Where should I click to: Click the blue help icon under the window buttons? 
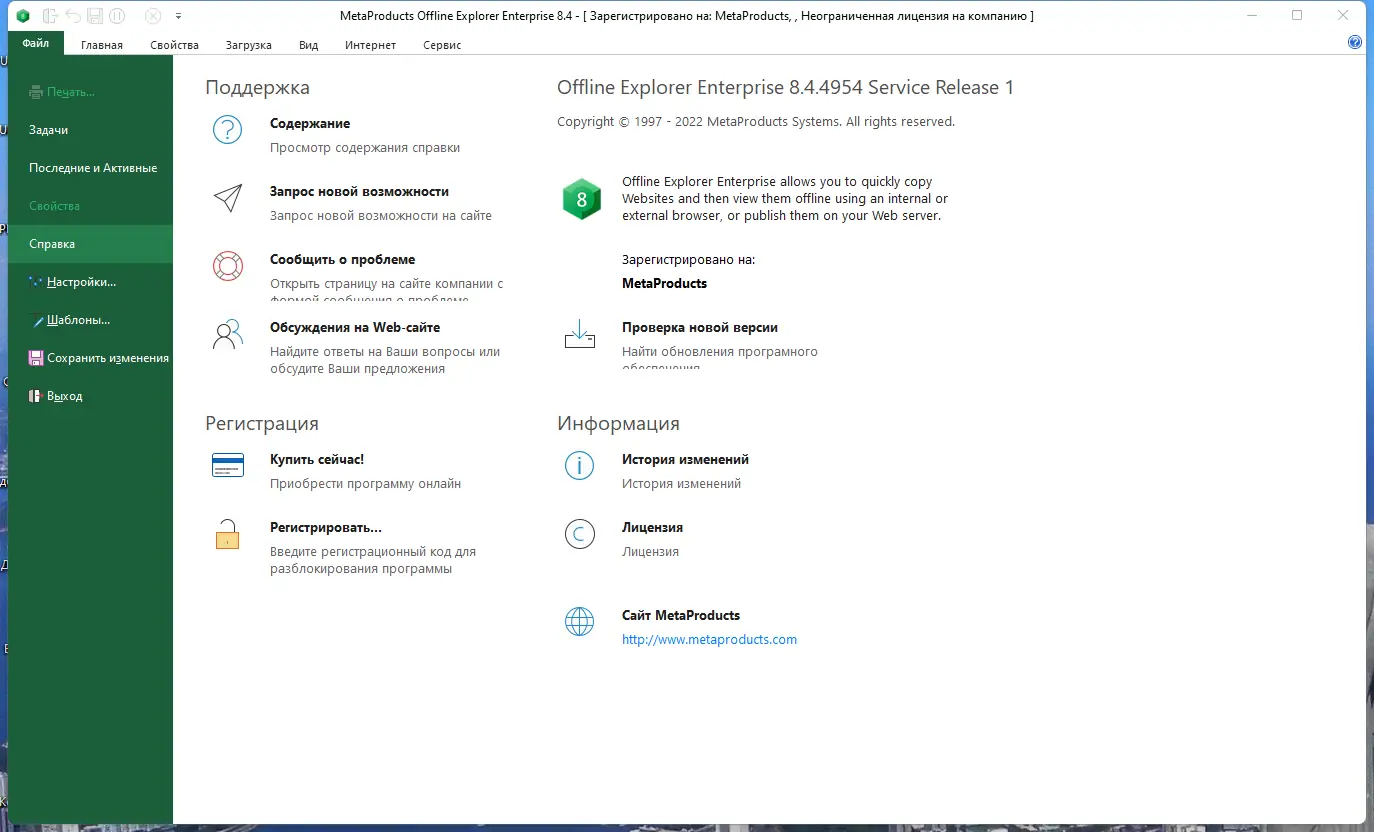1355,42
